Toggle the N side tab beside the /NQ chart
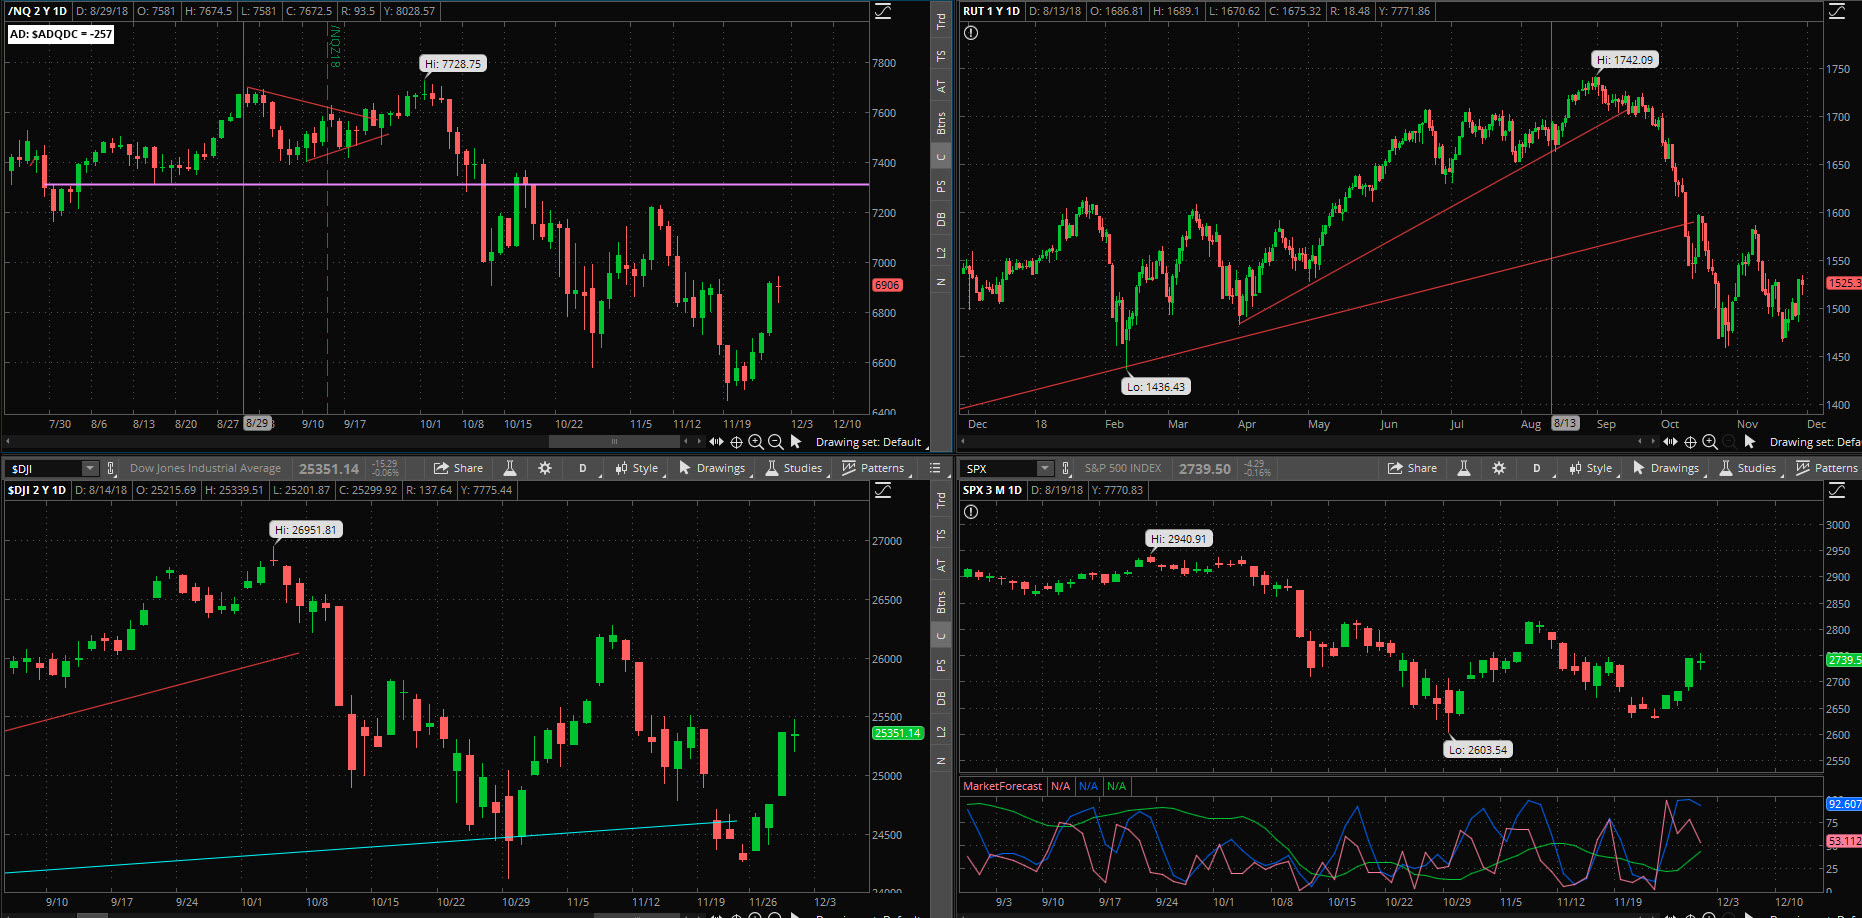Image resolution: width=1862 pixels, height=918 pixels. coord(941,282)
